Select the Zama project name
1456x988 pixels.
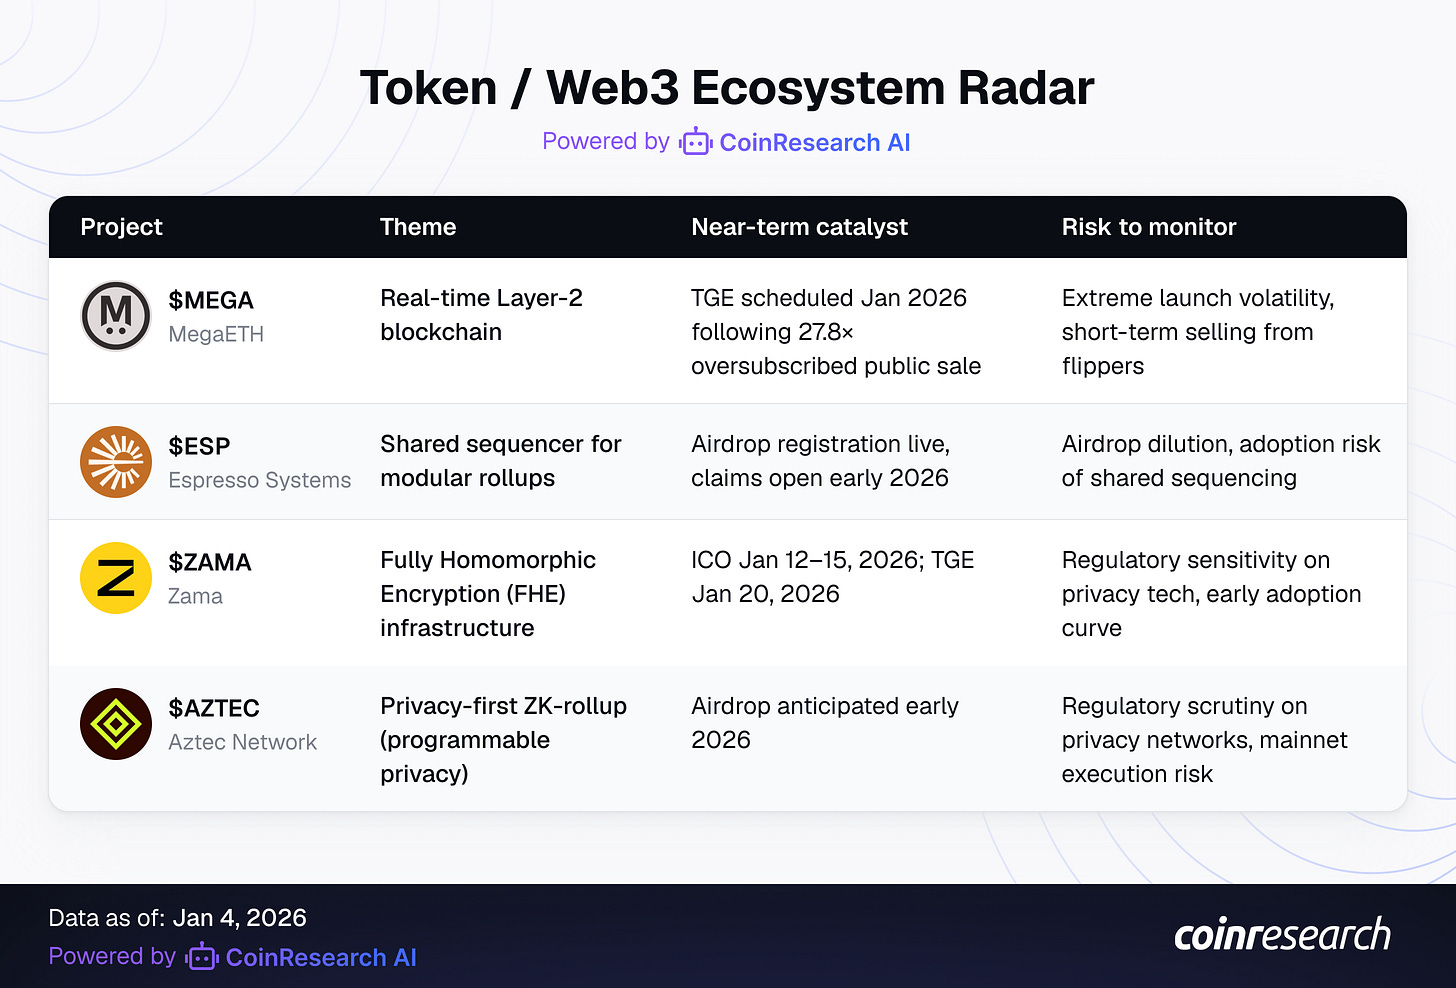click(x=195, y=596)
